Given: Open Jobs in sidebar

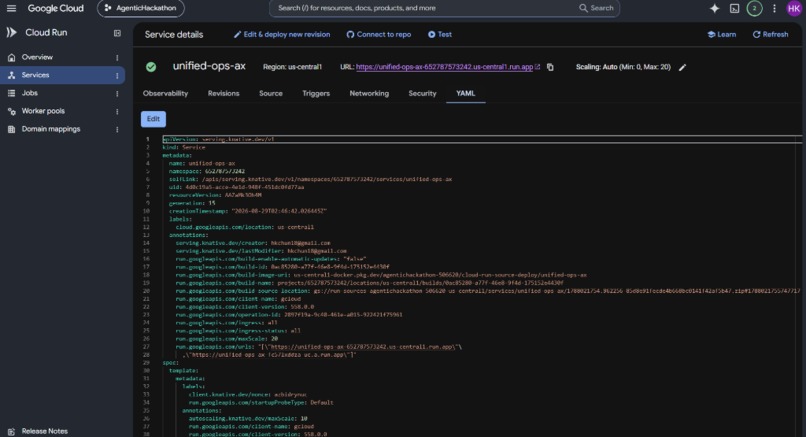Looking at the screenshot, I should coord(30,93).
